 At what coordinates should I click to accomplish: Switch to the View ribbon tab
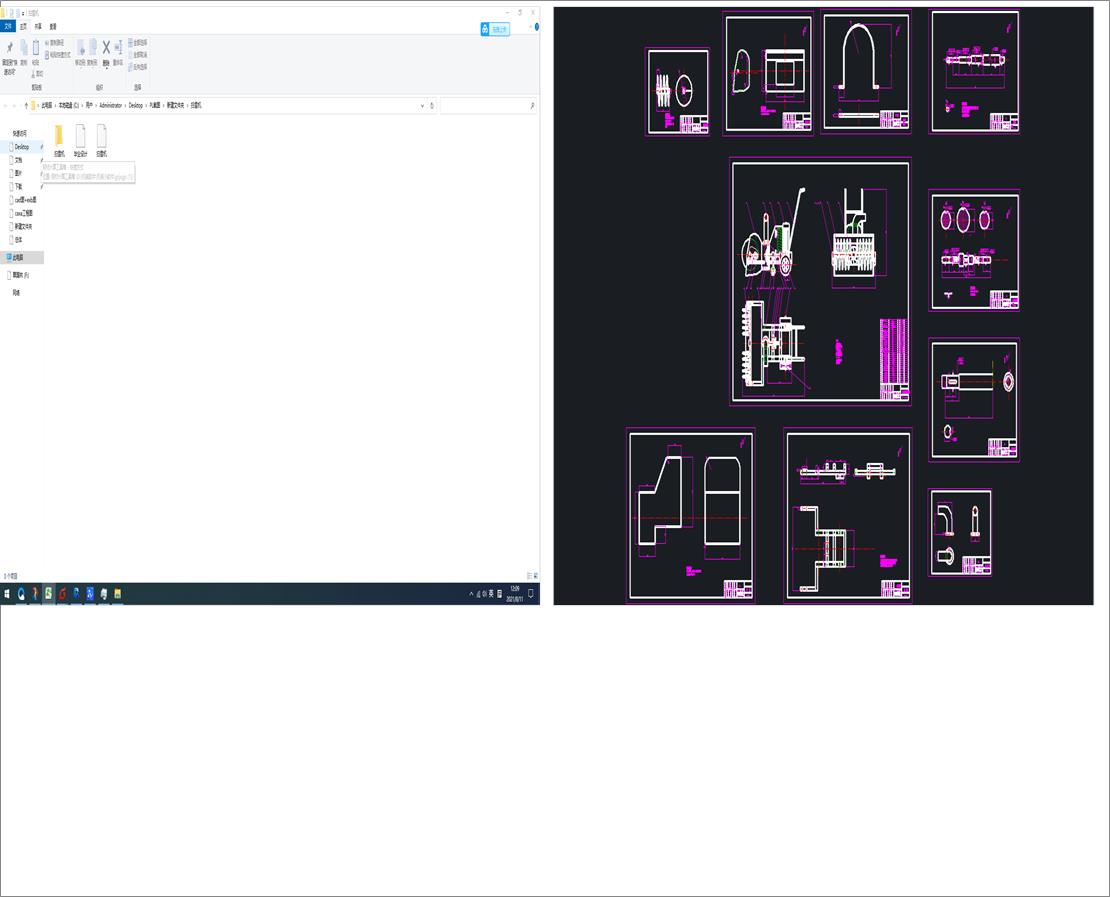(53, 27)
